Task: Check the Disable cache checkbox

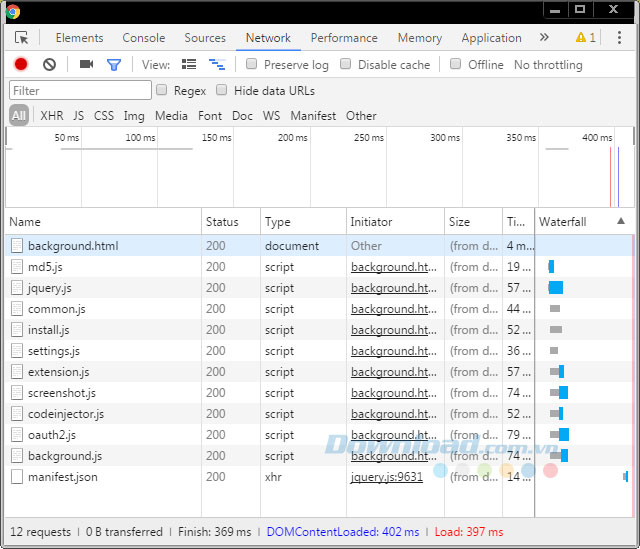Action: (346, 64)
